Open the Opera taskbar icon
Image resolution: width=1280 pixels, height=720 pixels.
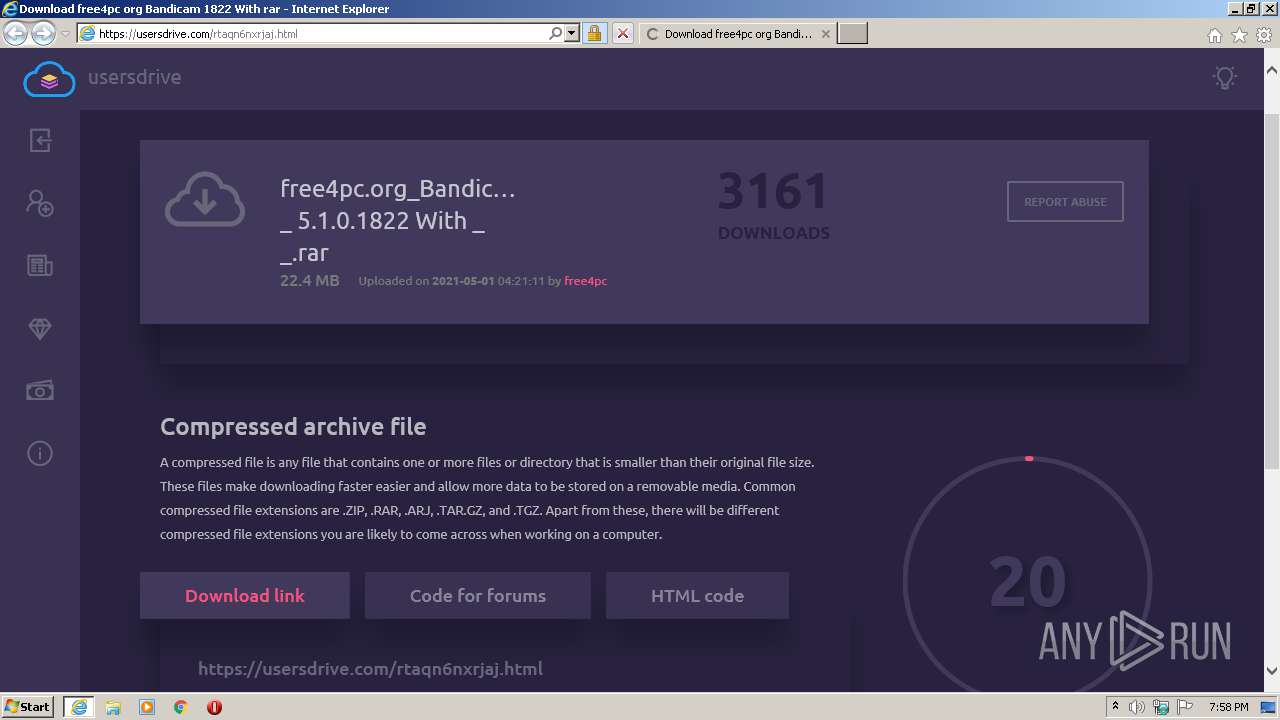(x=214, y=707)
